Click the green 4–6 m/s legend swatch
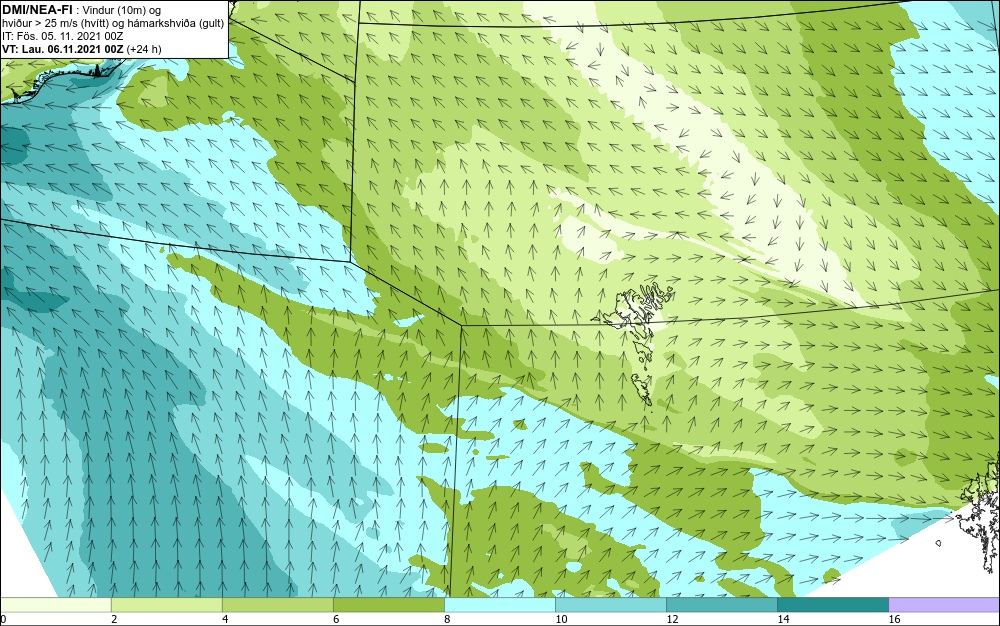The image size is (1000, 626). tap(277, 605)
